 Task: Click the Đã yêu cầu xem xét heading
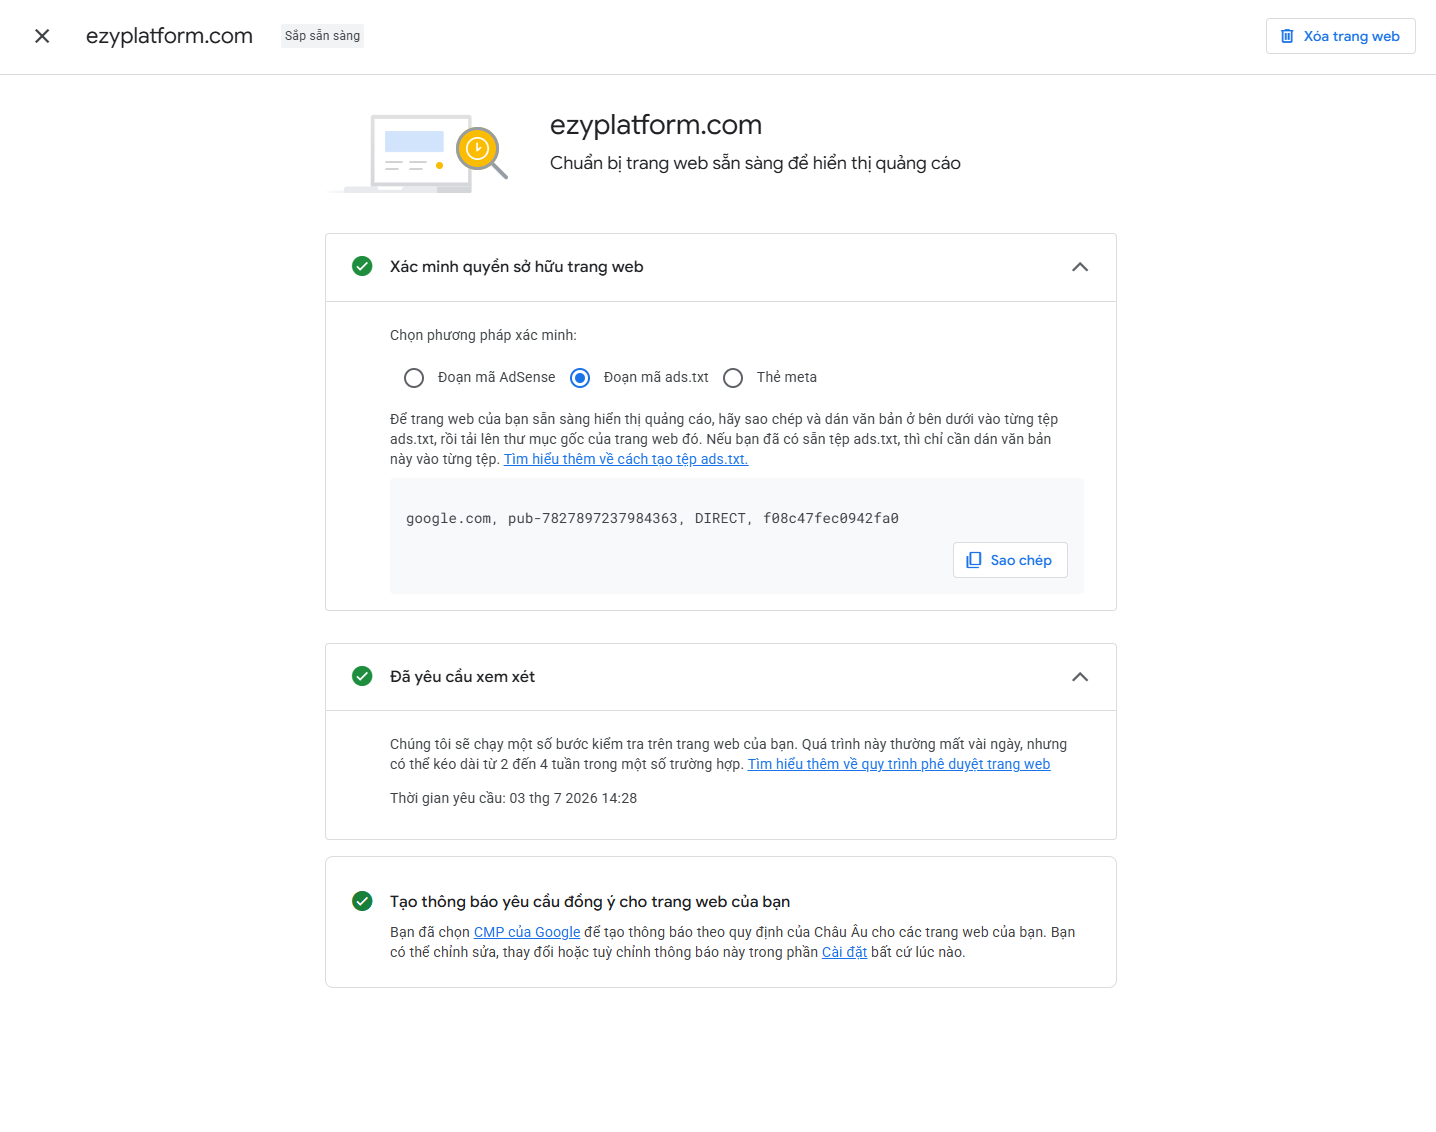click(x=462, y=677)
